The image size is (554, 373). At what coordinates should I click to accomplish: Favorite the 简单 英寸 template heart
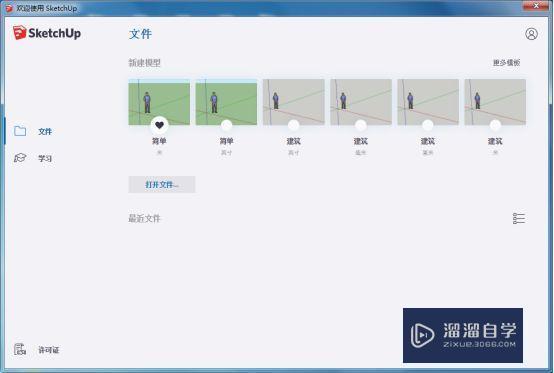pyautogui.click(x=226, y=125)
